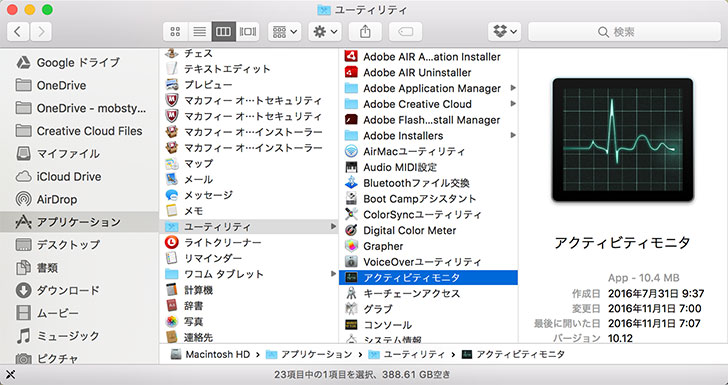This screenshot has width=728, height=385.
Task: Open Creative Cloud Files in sidebar
Action: tap(79, 131)
